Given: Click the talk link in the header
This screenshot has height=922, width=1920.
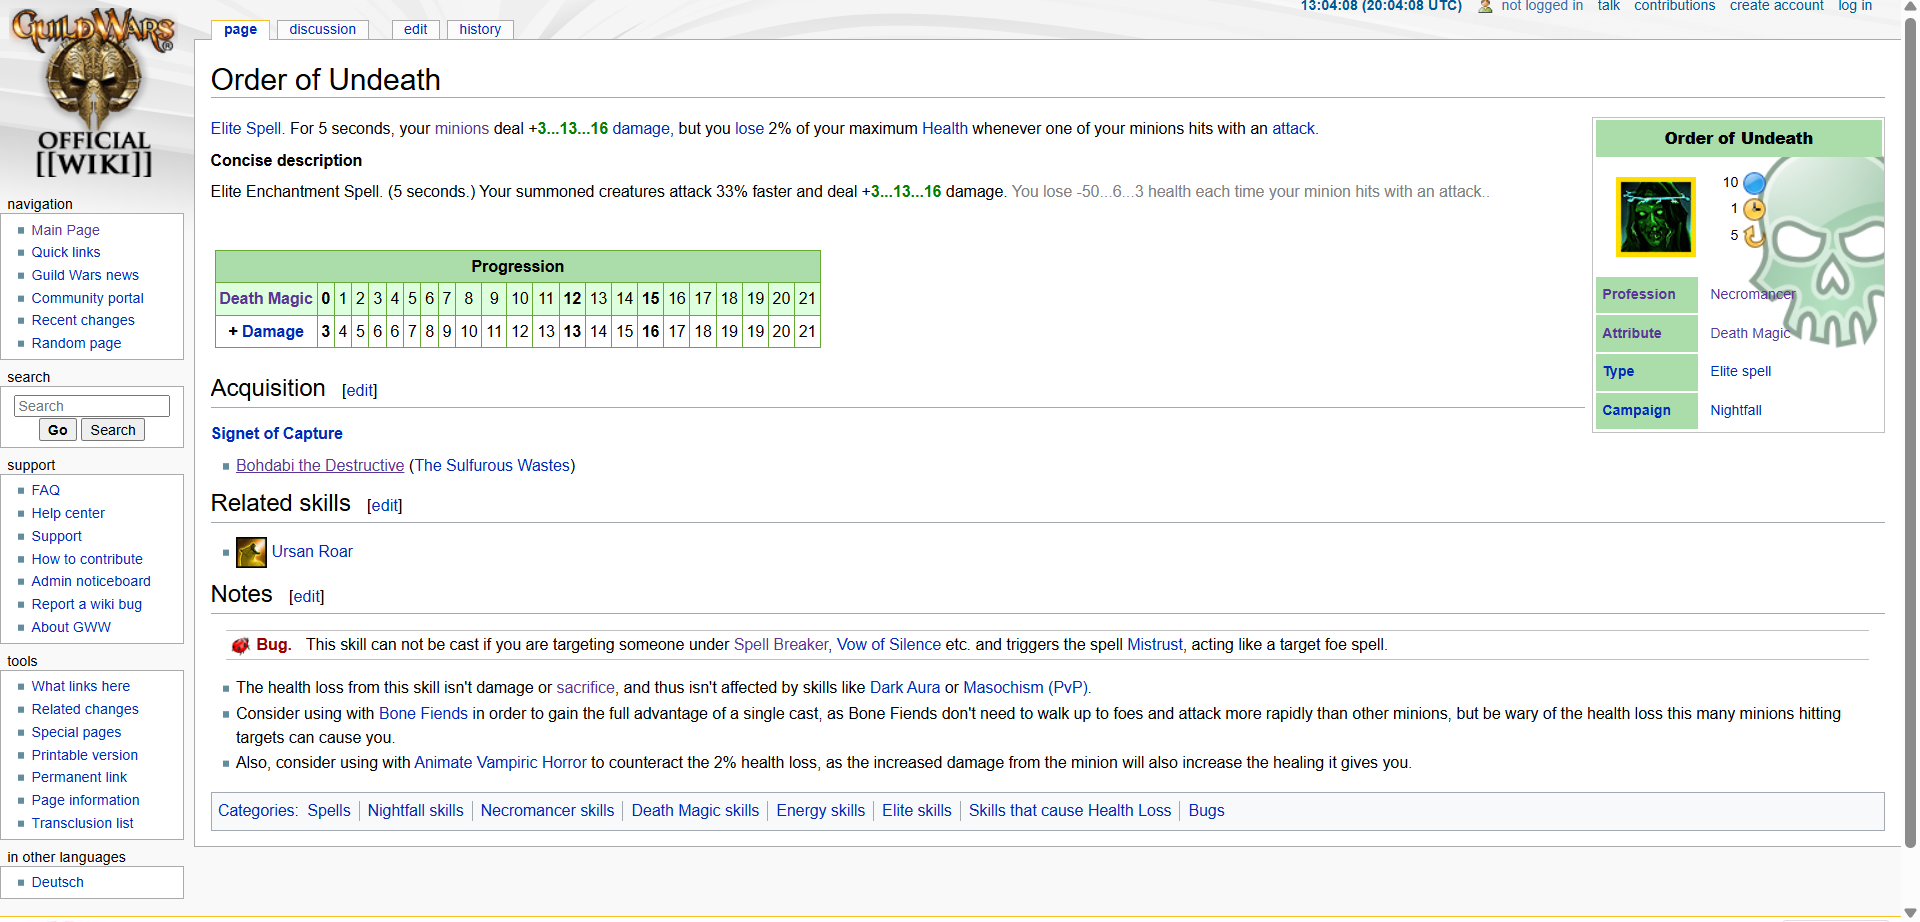Looking at the screenshot, I should coord(1608,6).
